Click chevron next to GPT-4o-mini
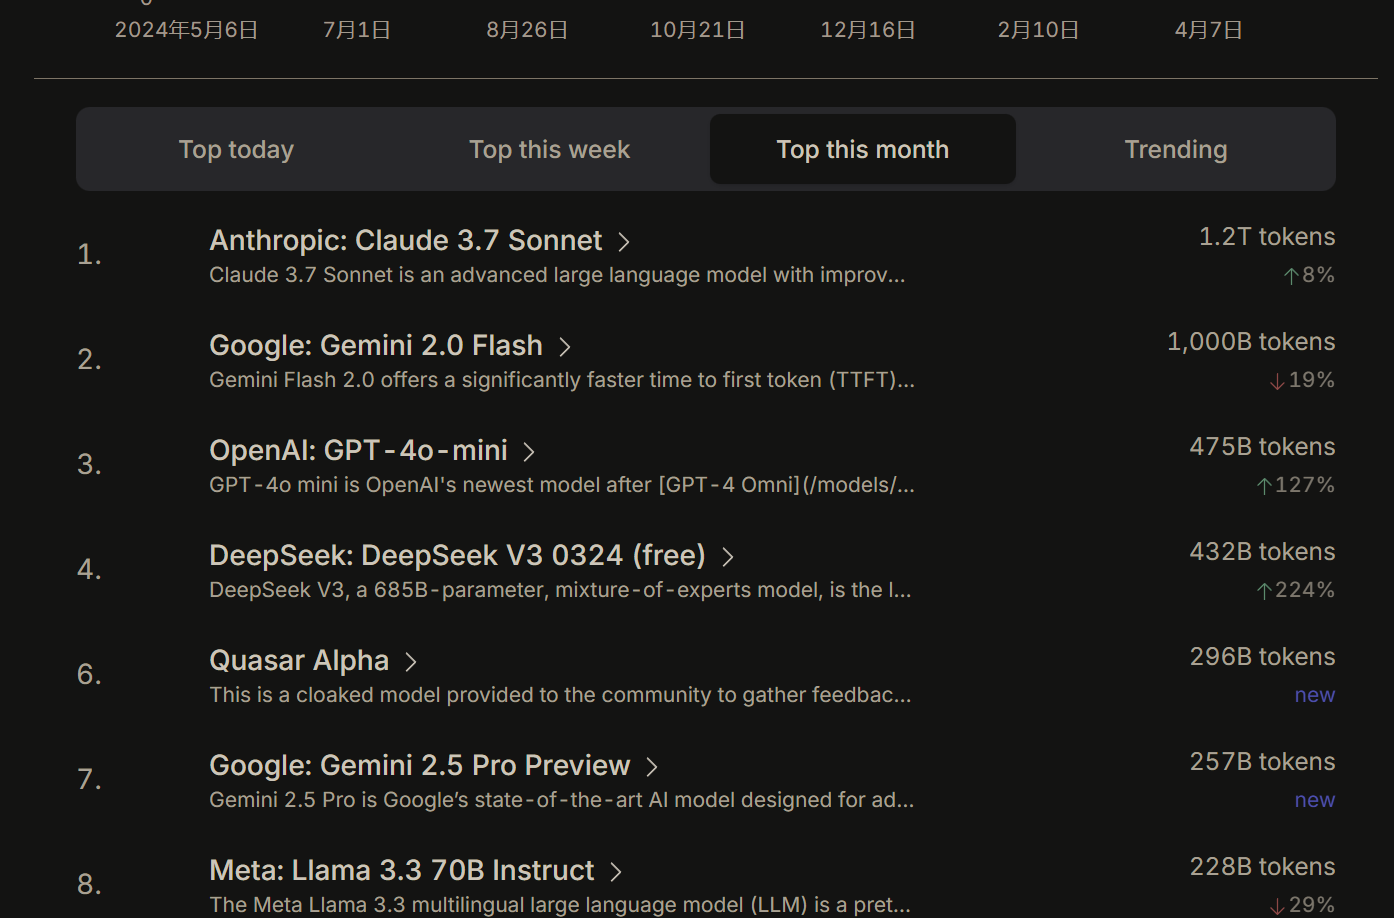 tap(529, 452)
